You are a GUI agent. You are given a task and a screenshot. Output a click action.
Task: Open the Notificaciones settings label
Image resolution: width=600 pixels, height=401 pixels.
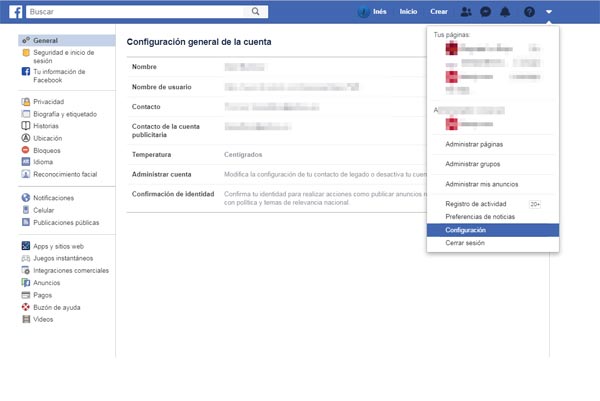(x=54, y=198)
